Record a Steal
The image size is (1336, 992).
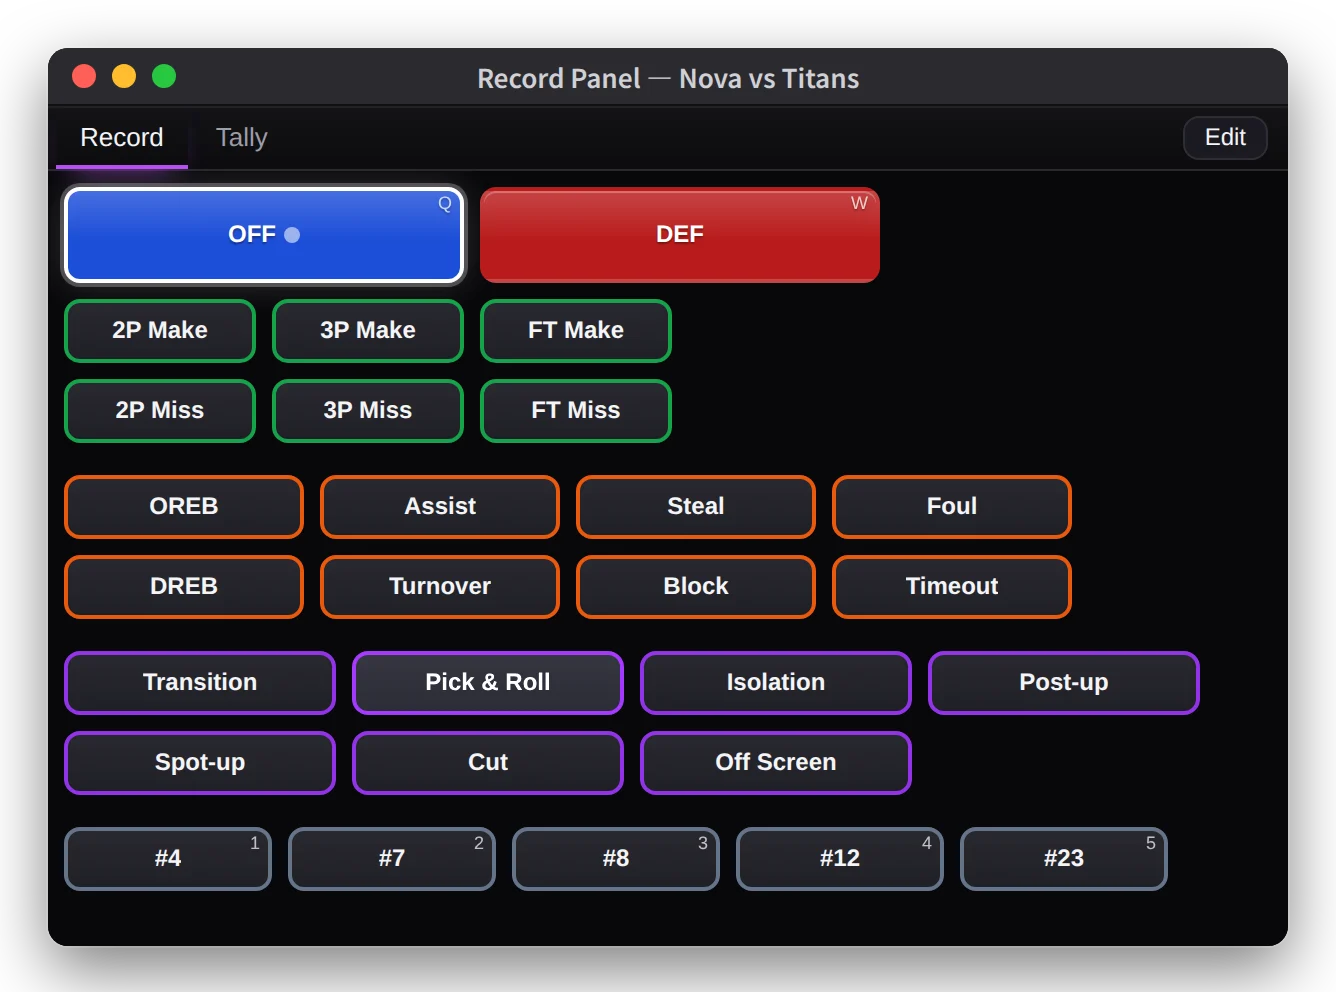click(696, 507)
